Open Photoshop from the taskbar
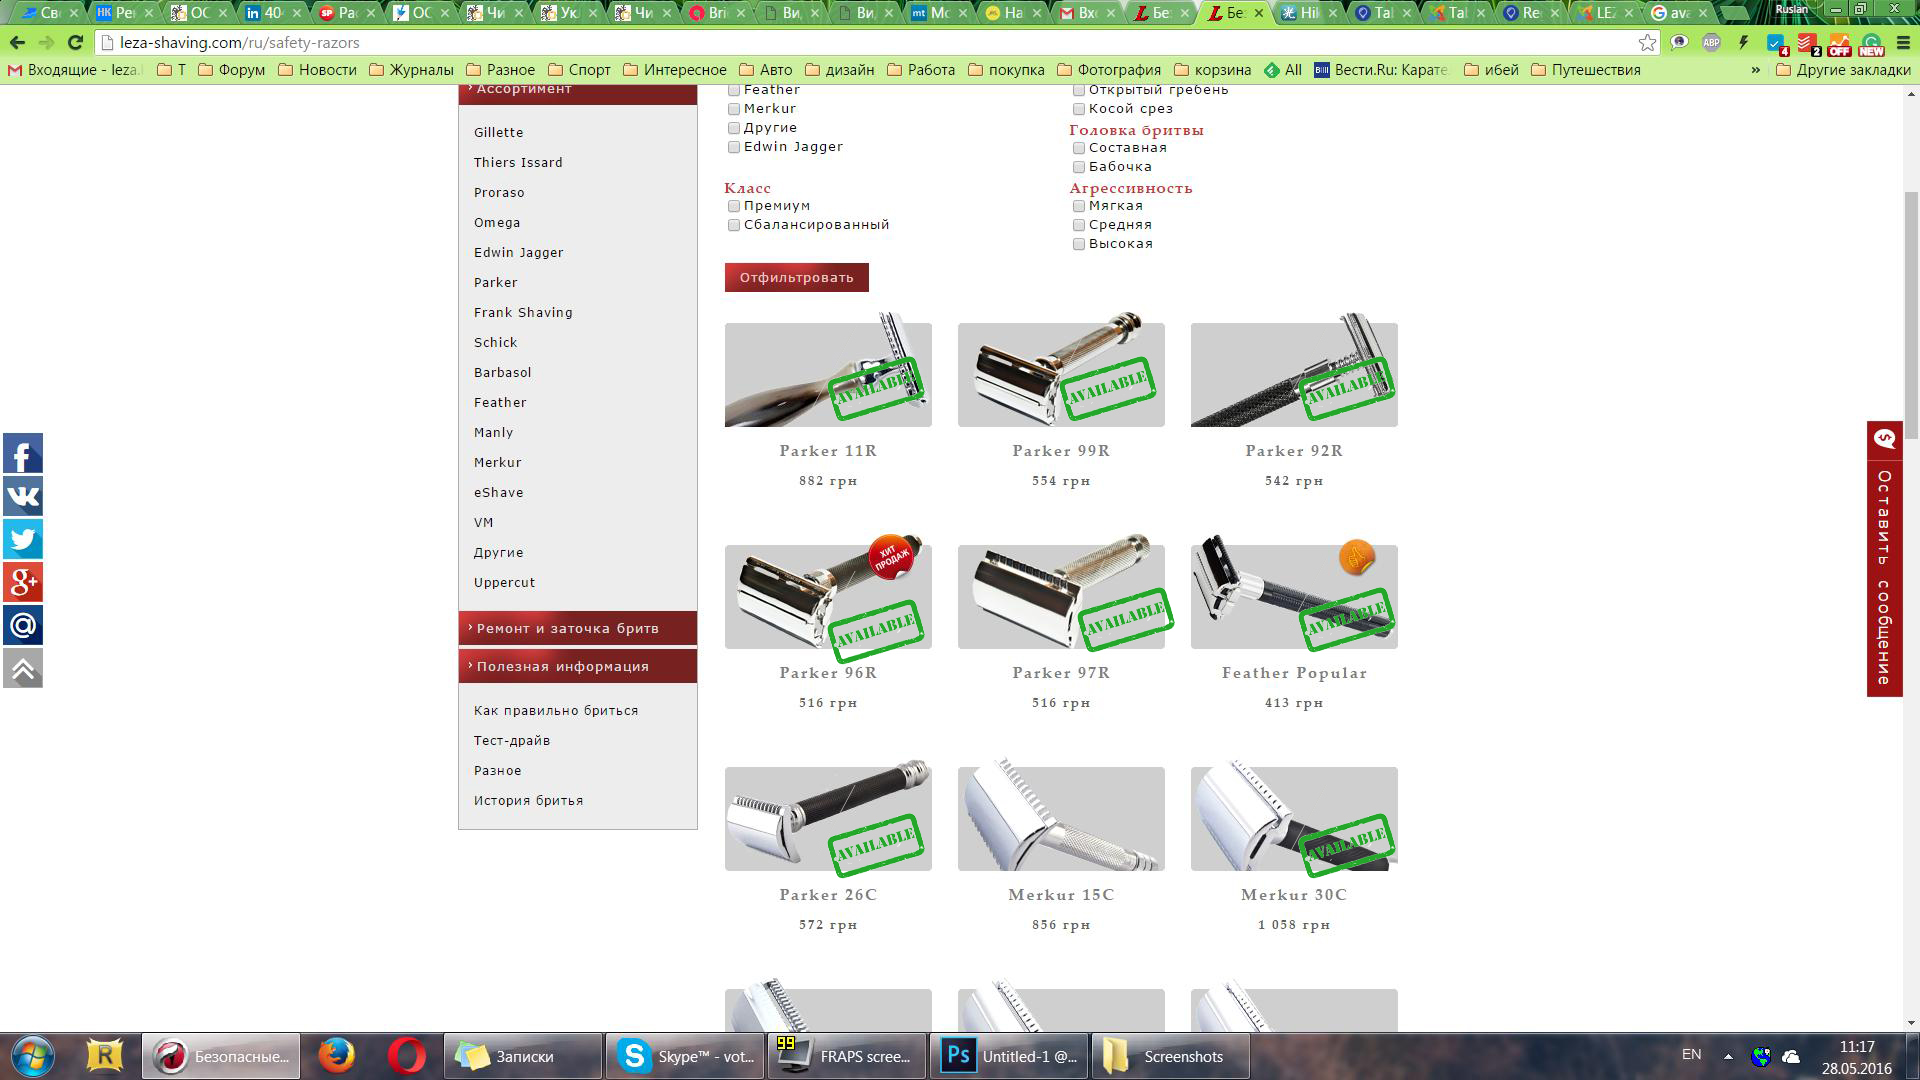The height and width of the screenshot is (1080, 1920). (x=1008, y=1056)
